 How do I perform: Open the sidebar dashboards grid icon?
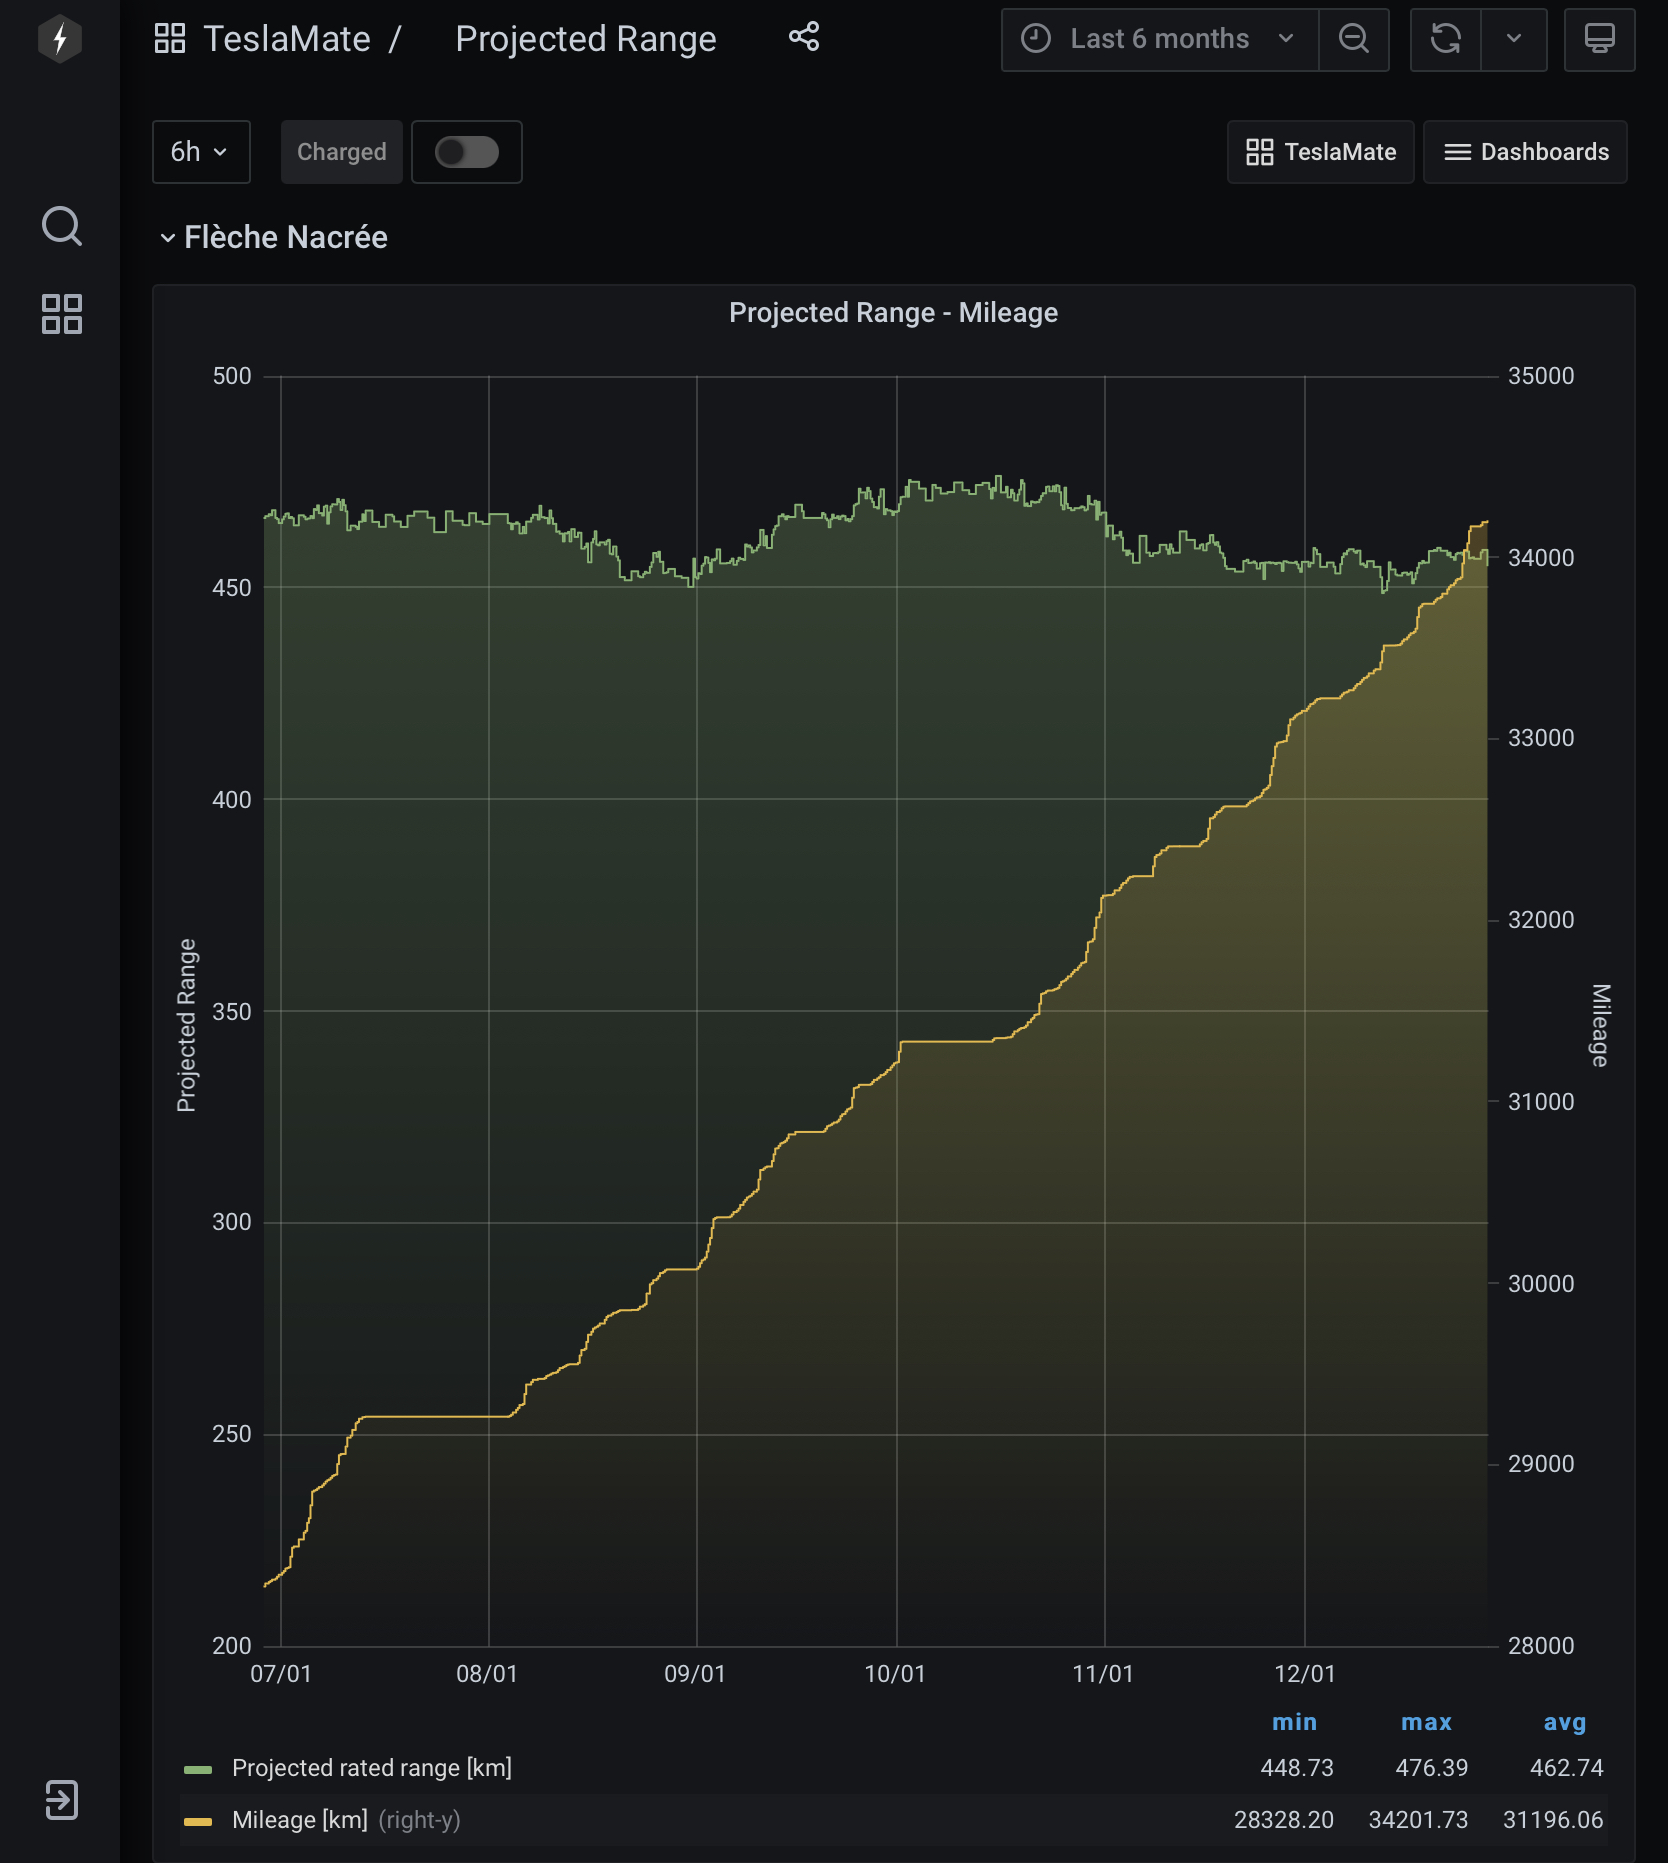pyautogui.click(x=61, y=314)
